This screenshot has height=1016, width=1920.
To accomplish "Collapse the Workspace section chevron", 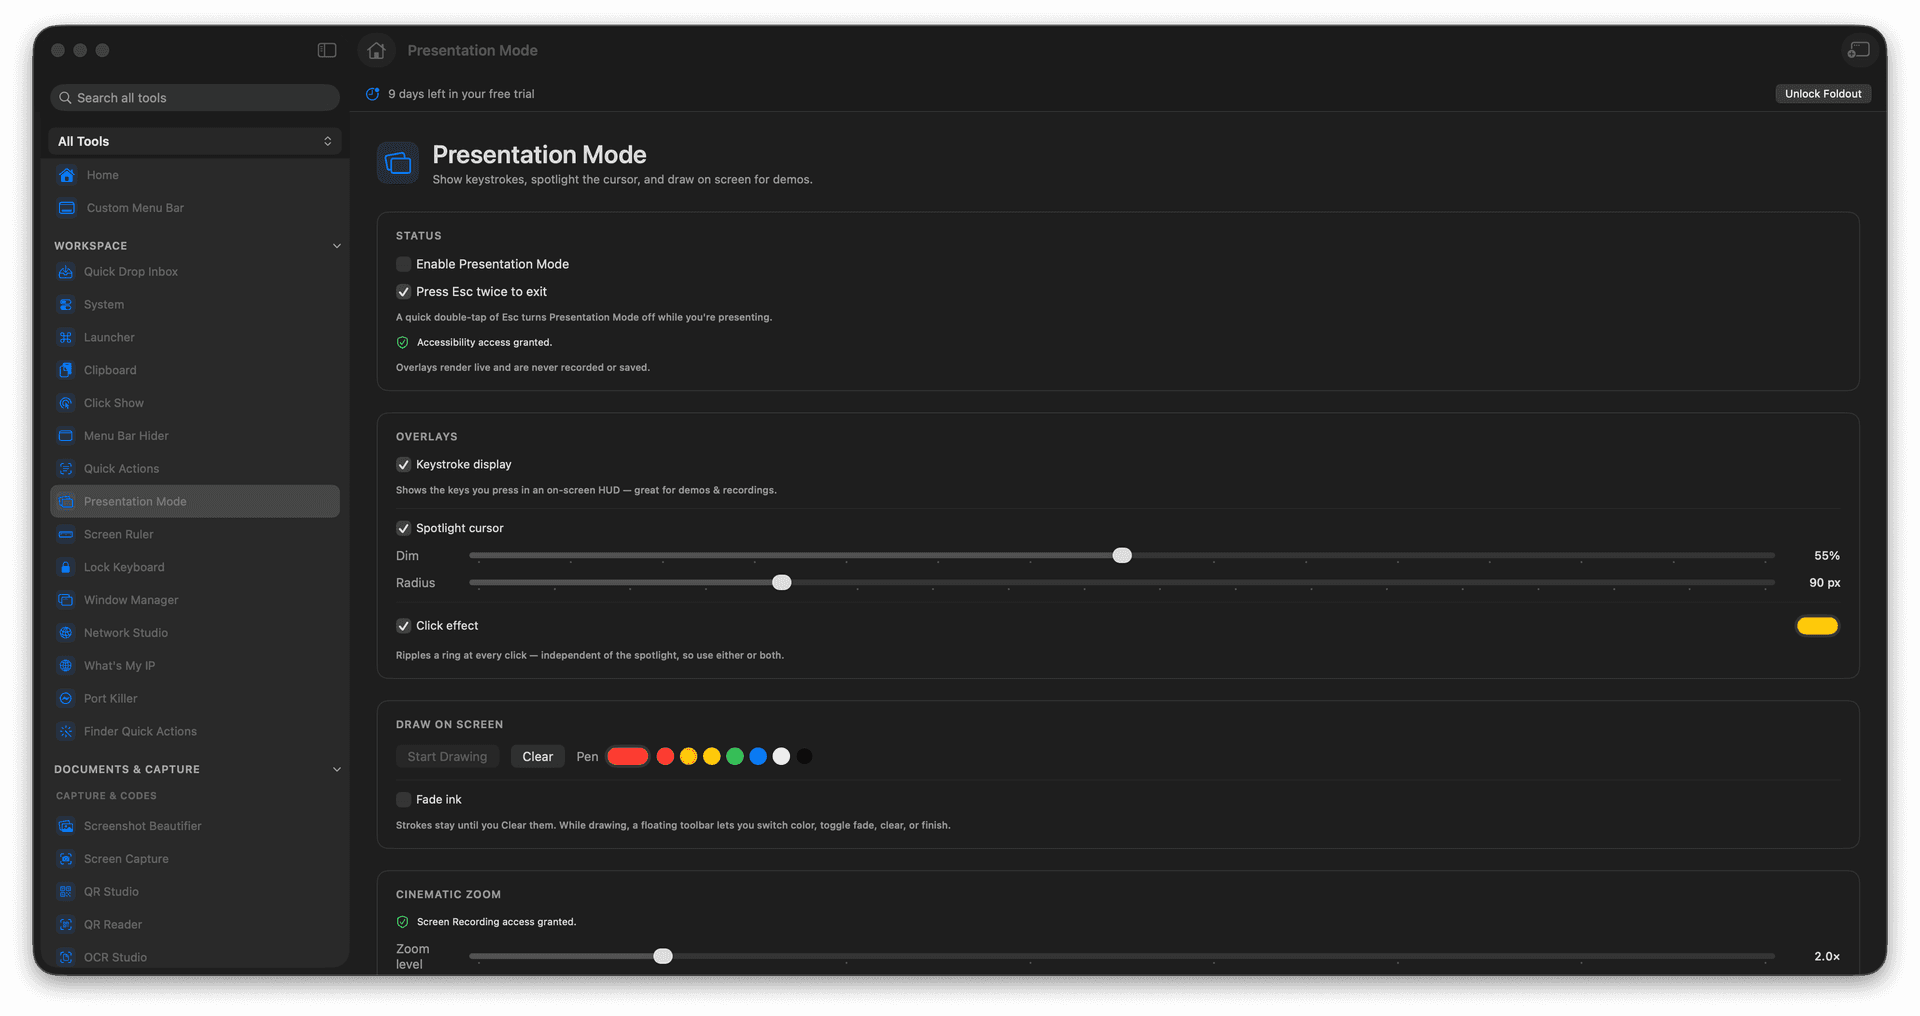I will [337, 246].
